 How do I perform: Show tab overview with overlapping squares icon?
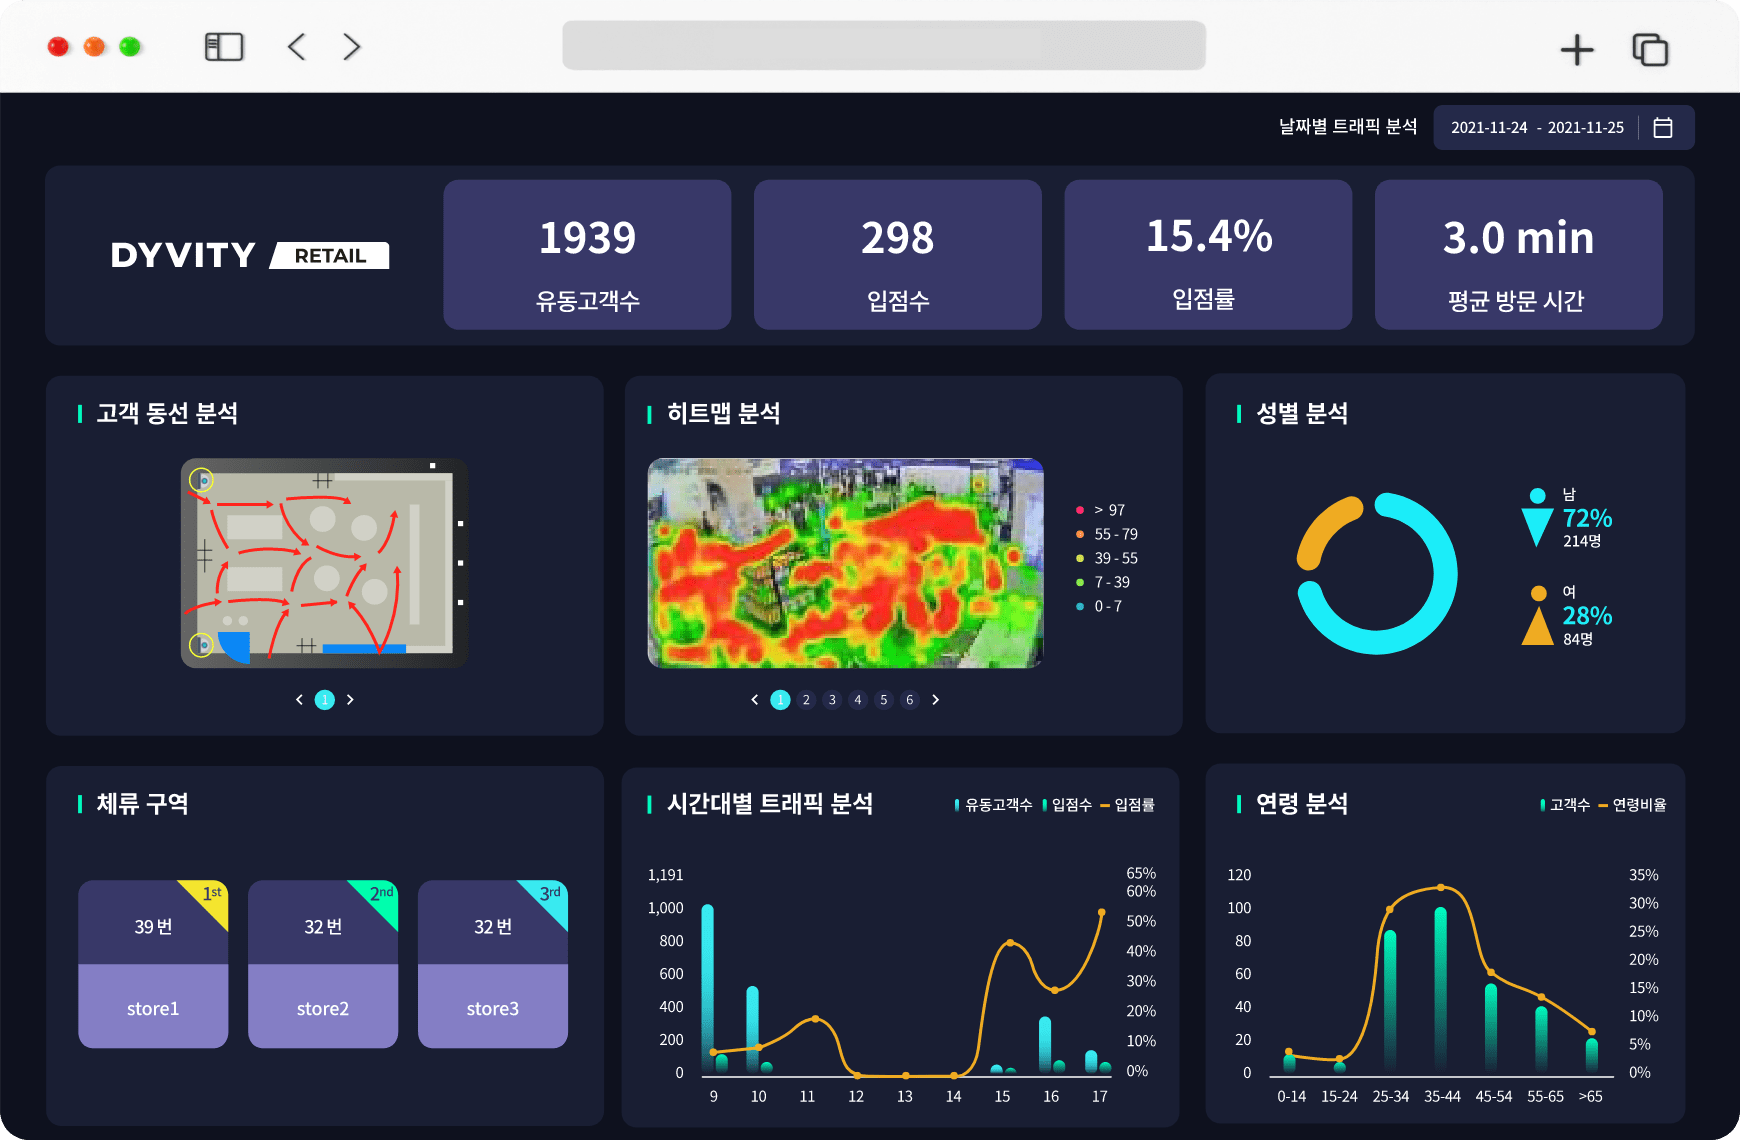1650,49
